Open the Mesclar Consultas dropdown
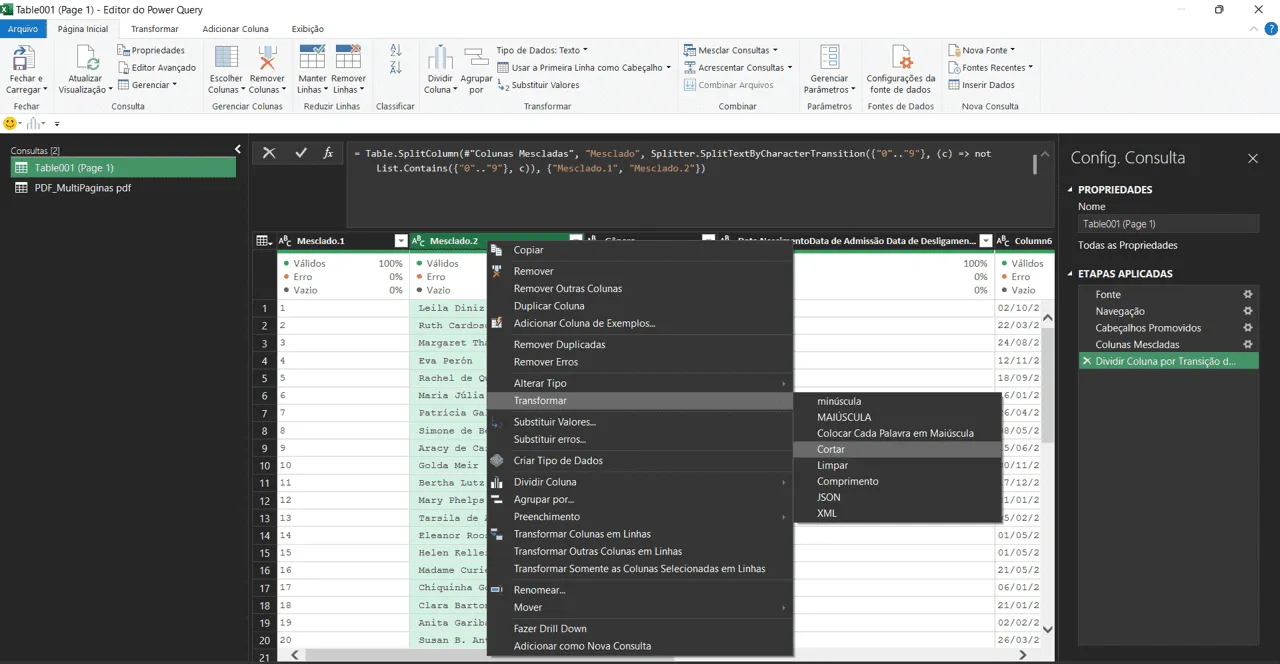This screenshot has width=1280, height=664. click(x=730, y=50)
